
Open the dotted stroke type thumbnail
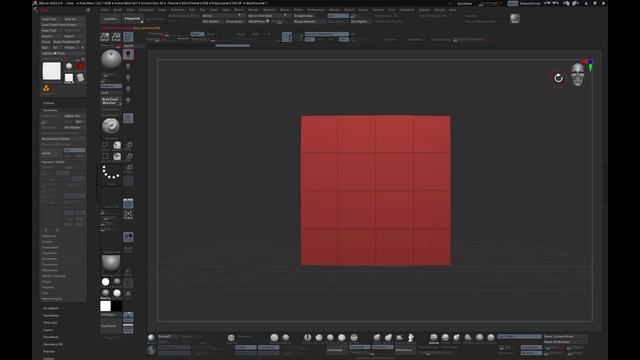[111, 172]
